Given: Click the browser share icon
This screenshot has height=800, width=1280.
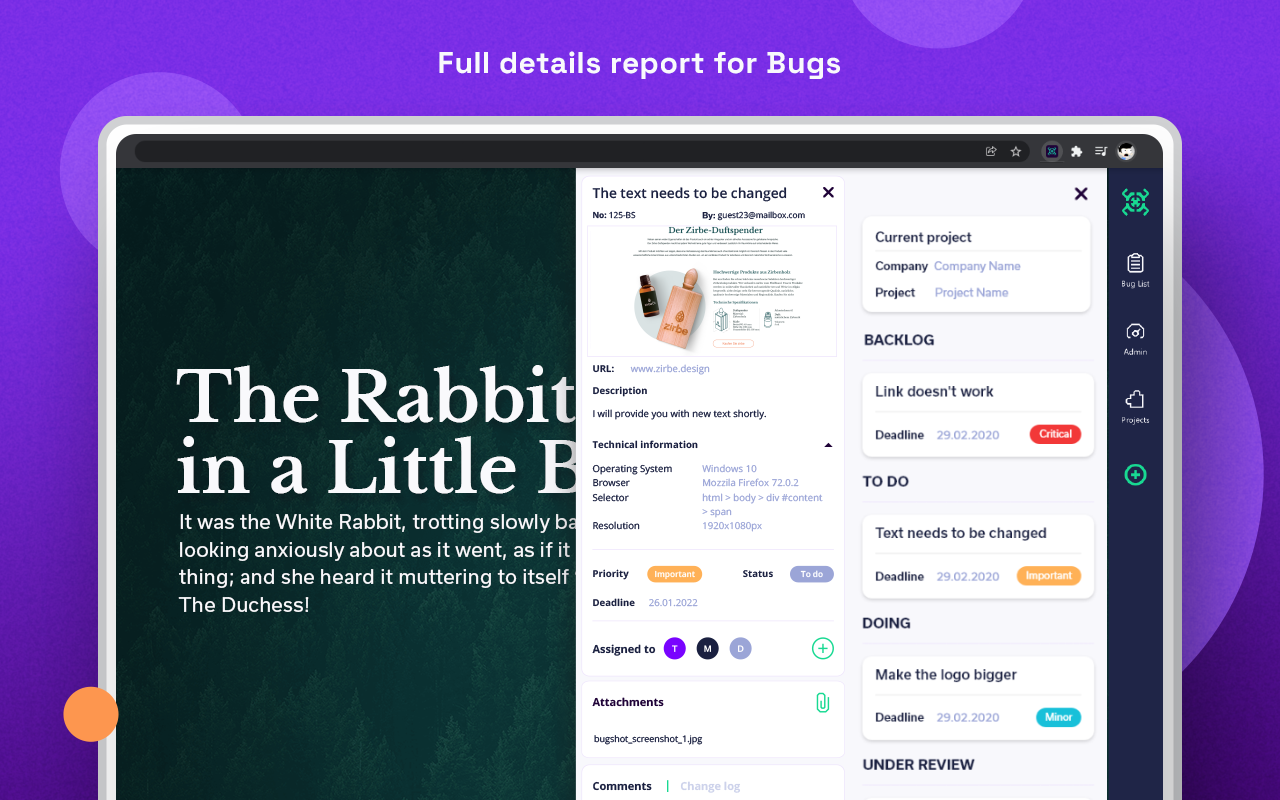Looking at the screenshot, I should point(991,152).
